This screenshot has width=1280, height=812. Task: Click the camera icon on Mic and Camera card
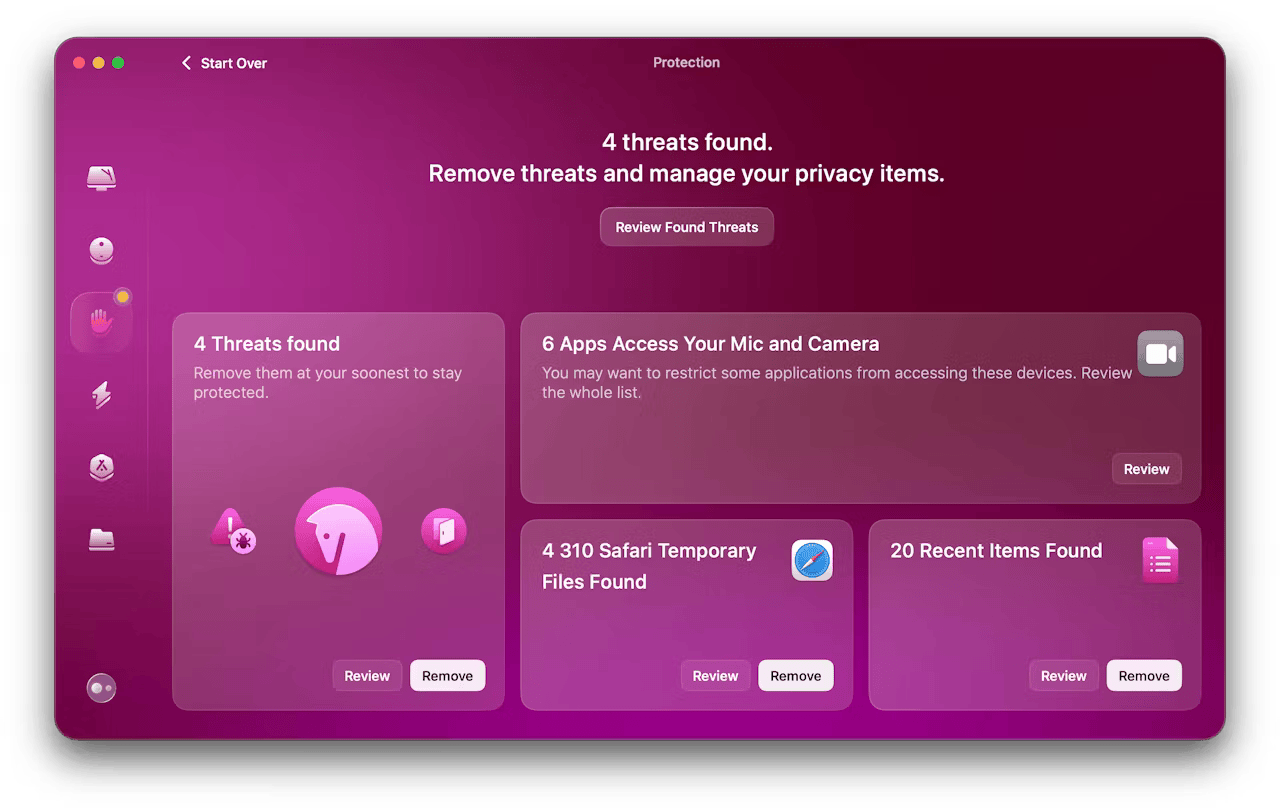pos(1160,354)
